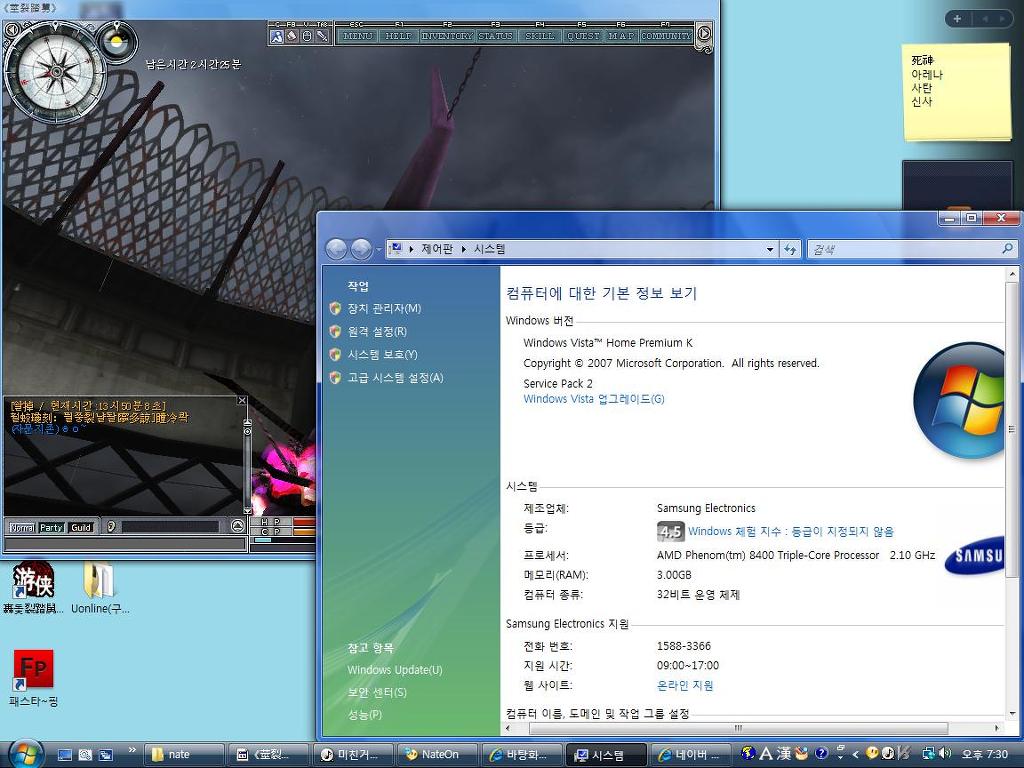
Task: Open the Uonline folder on desktop
Action: coord(99,580)
